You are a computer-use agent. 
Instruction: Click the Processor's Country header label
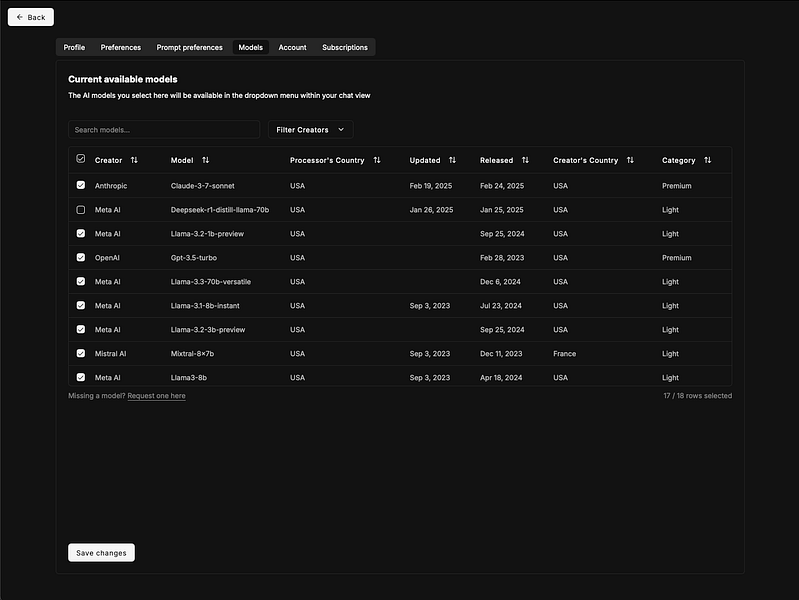(327, 160)
